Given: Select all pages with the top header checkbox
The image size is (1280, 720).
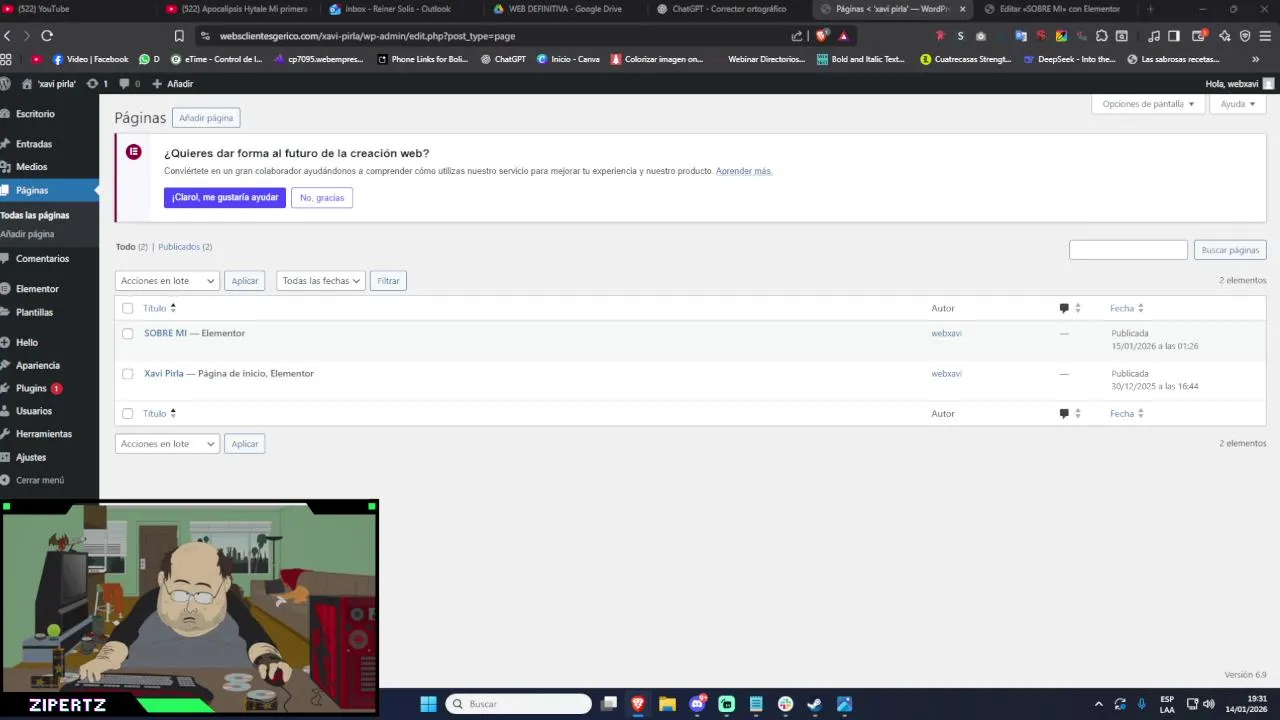Looking at the screenshot, I should coord(127,308).
